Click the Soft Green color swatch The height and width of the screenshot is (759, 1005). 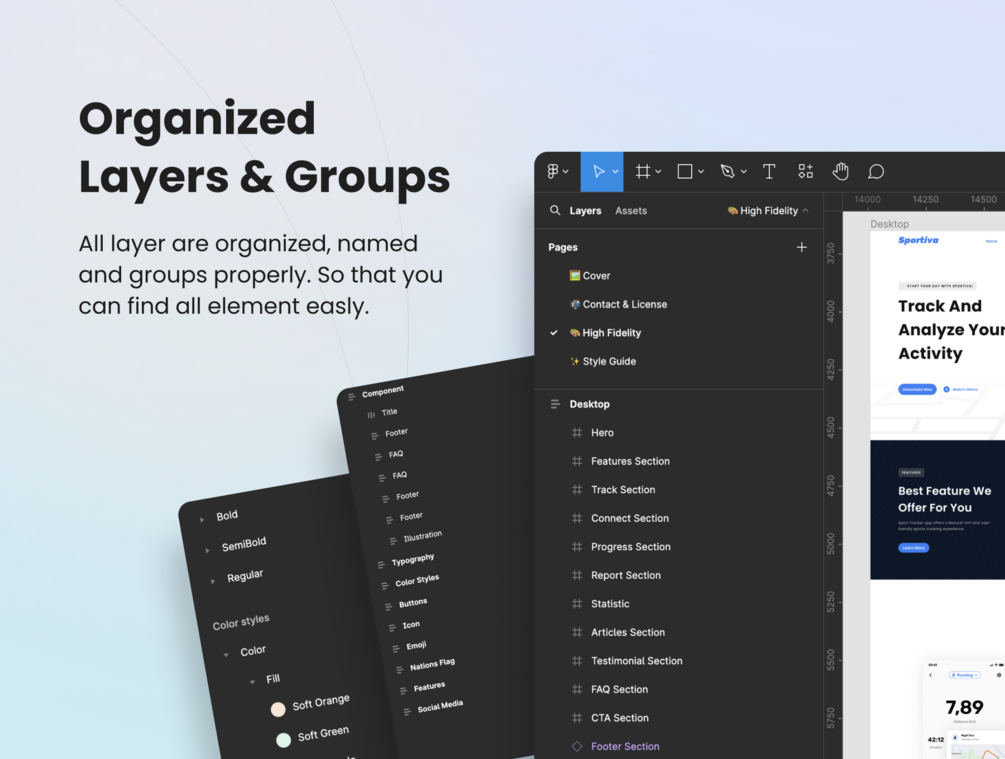[x=283, y=740]
